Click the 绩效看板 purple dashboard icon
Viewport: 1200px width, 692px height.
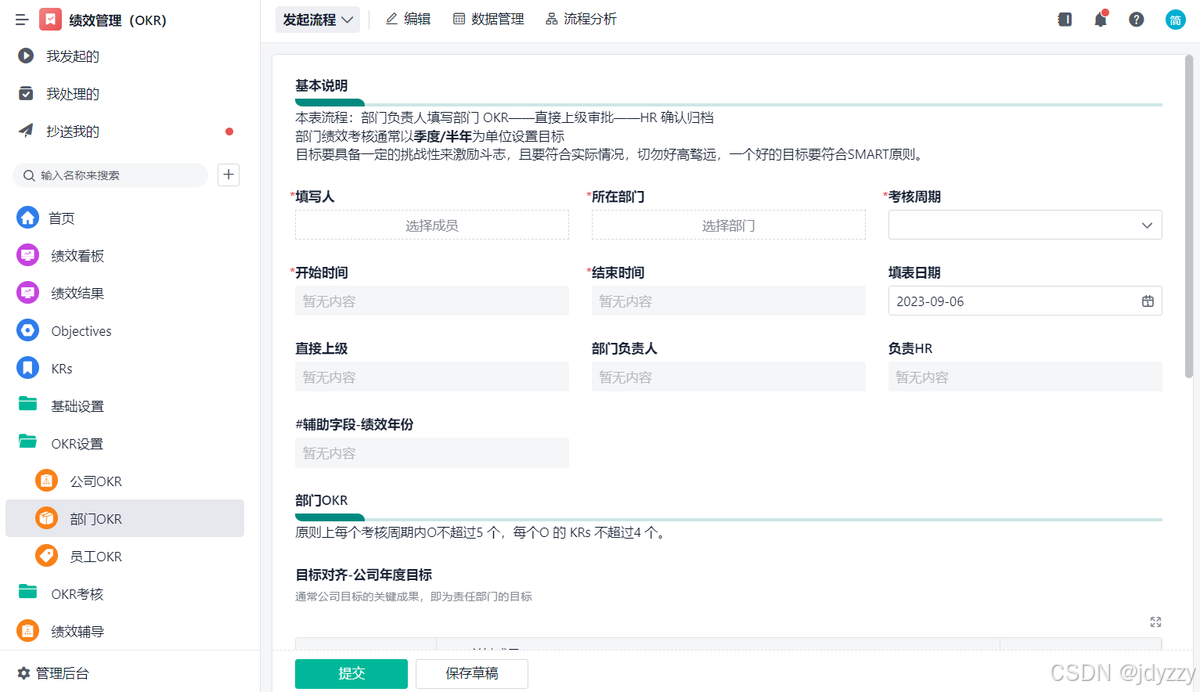[x=28, y=256]
